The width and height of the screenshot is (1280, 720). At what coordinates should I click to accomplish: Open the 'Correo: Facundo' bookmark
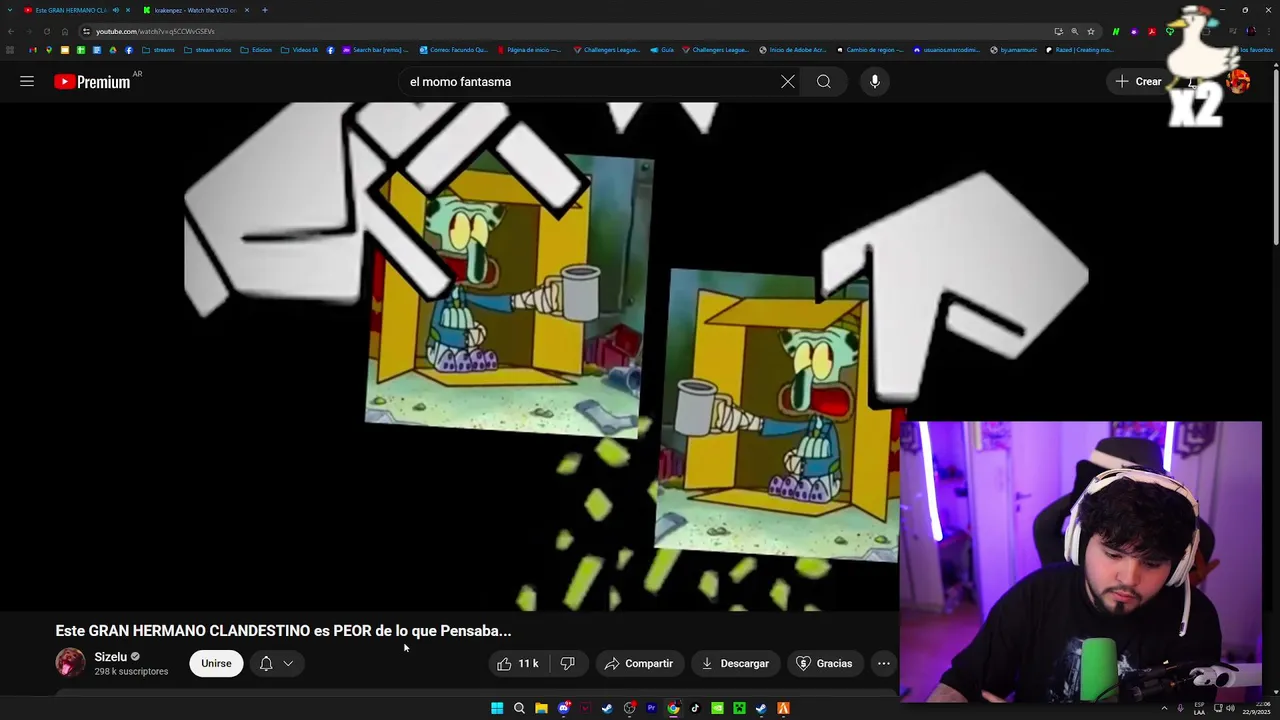pos(453,50)
